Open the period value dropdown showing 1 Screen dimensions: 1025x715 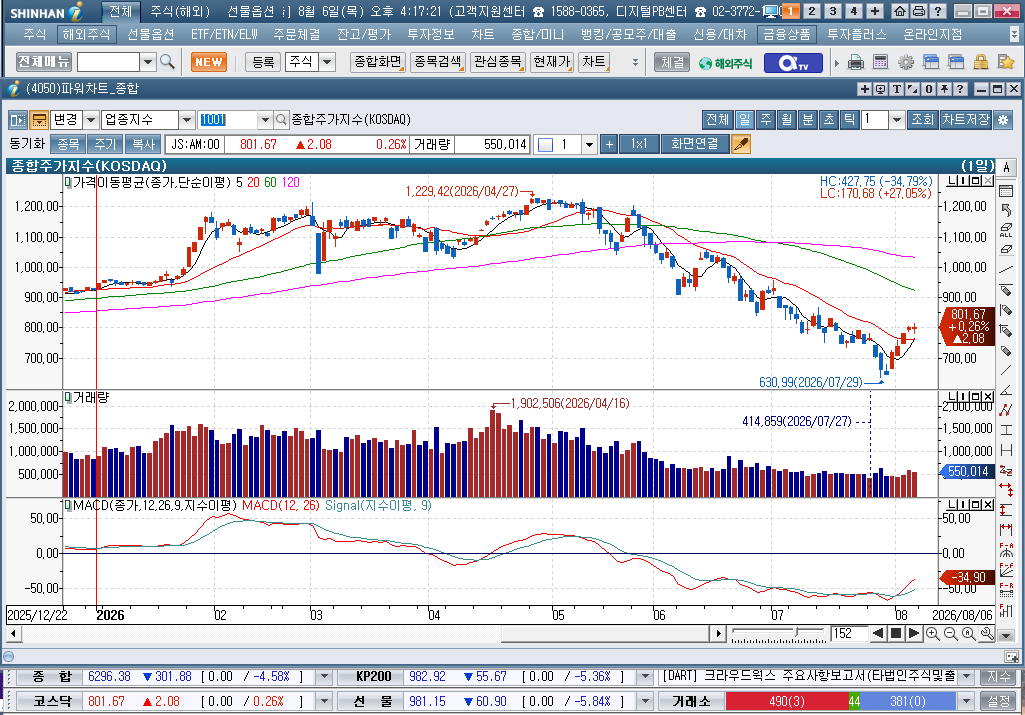(897, 120)
